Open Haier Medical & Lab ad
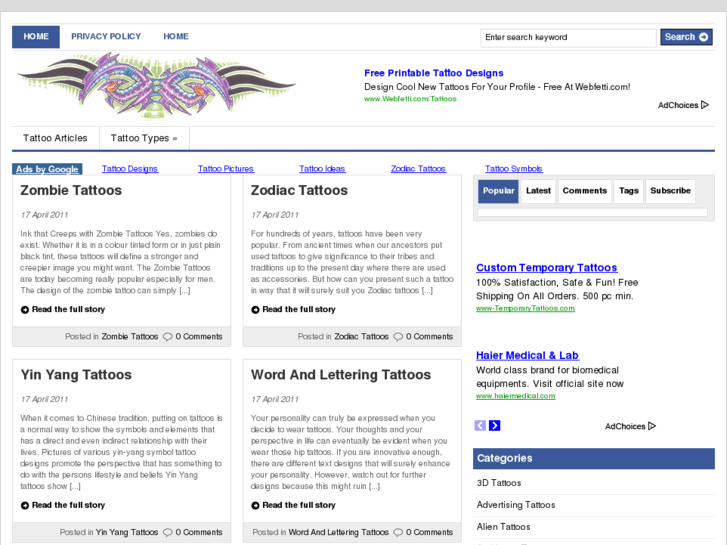The height and width of the screenshot is (545, 727). [x=527, y=355]
